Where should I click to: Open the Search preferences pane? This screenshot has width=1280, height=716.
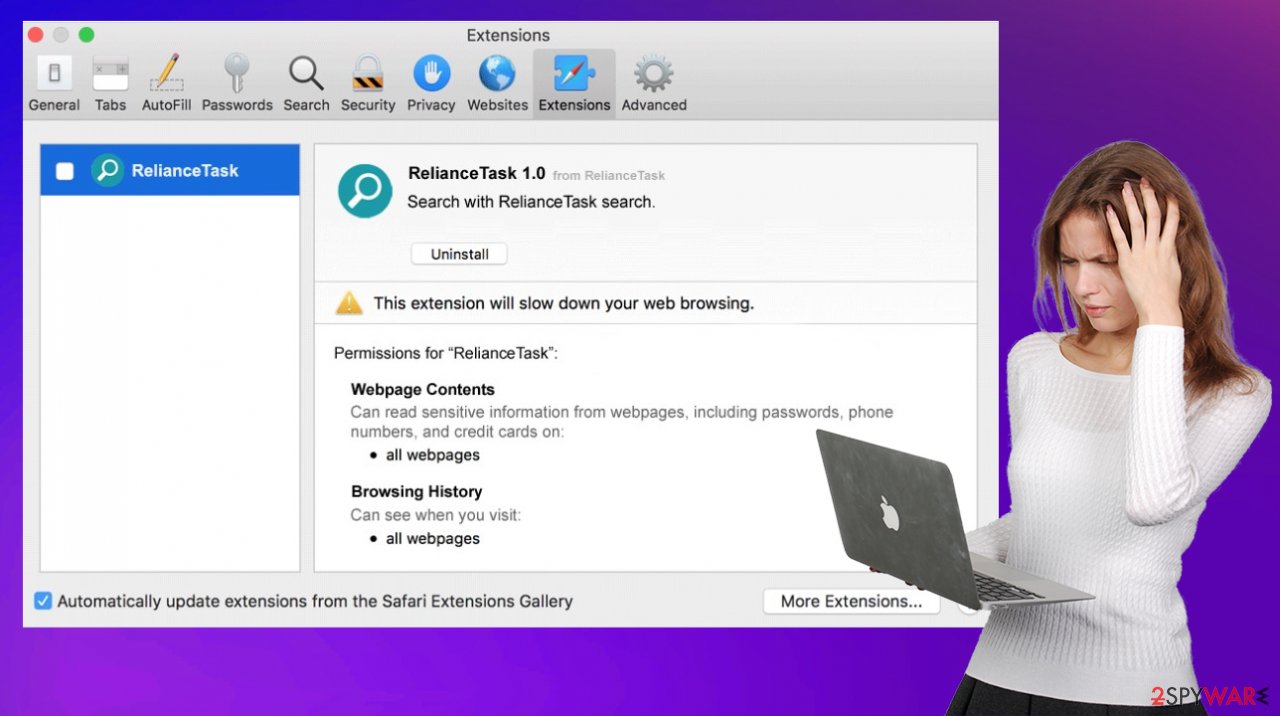point(306,85)
